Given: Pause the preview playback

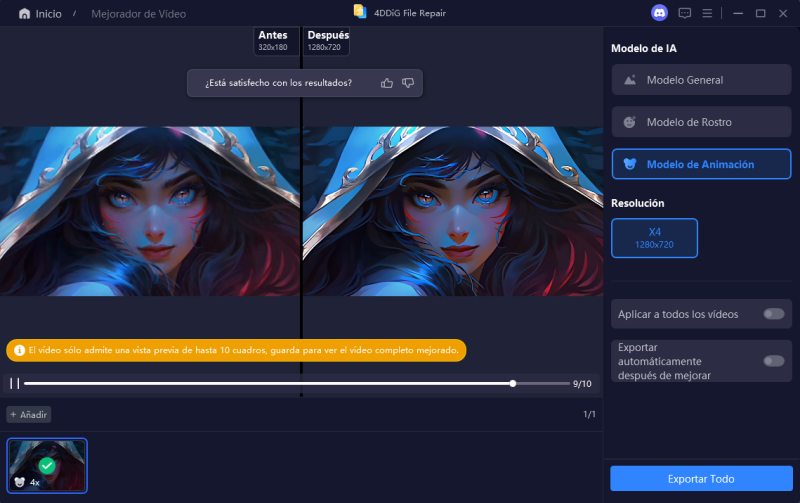Looking at the screenshot, I should pyautogui.click(x=14, y=384).
